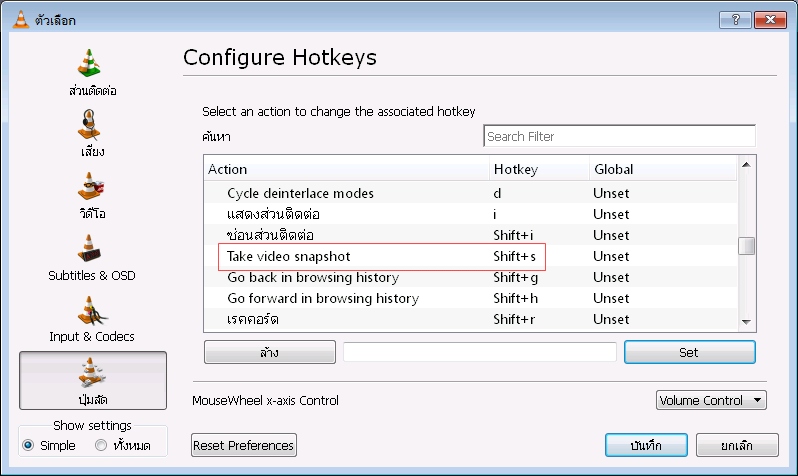Click the hotkey list scroll-down arrow
Screen dimensions: 798x476
(746, 322)
